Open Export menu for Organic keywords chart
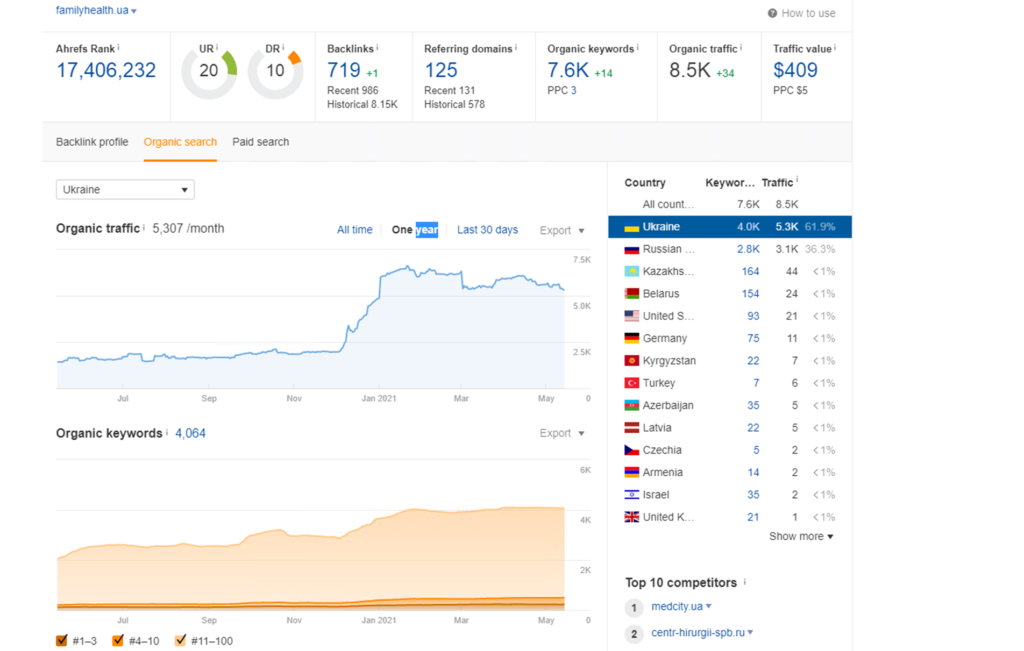 pyautogui.click(x=562, y=433)
